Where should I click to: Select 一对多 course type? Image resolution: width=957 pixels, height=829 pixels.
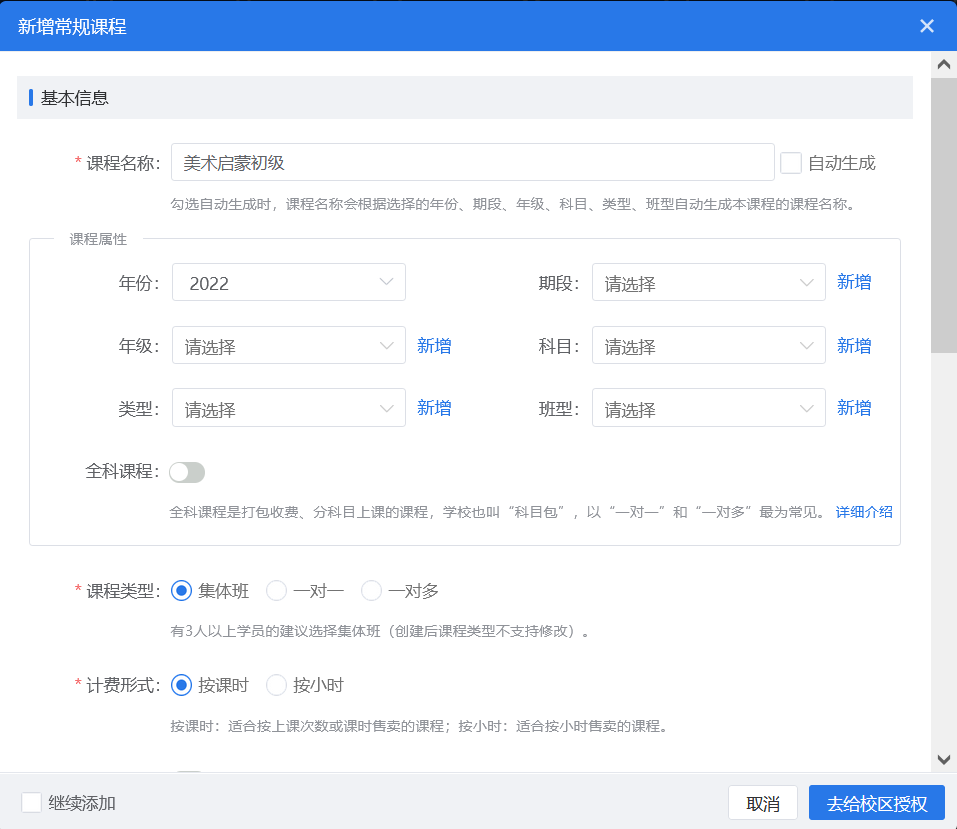372,591
